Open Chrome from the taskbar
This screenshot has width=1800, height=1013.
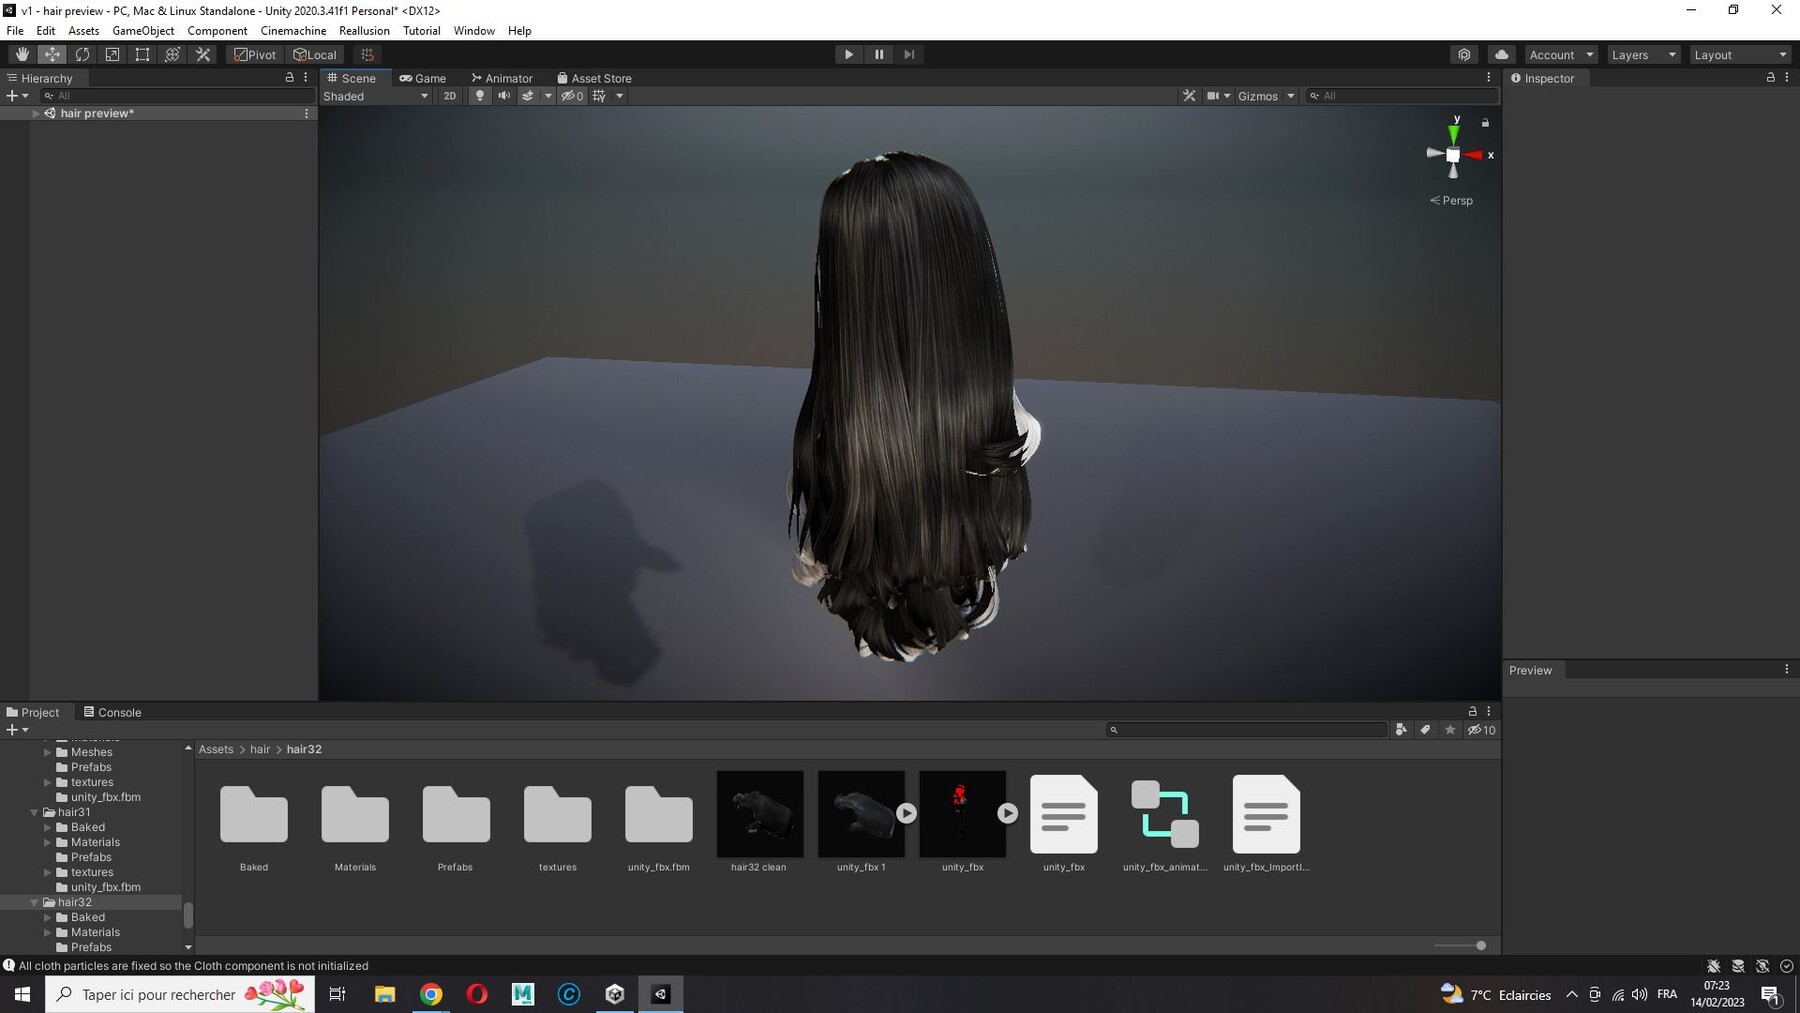coord(431,994)
